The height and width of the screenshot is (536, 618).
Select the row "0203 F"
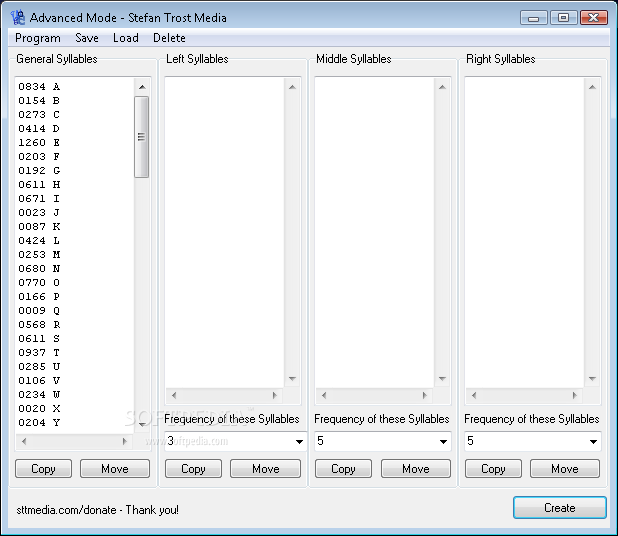(x=39, y=156)
